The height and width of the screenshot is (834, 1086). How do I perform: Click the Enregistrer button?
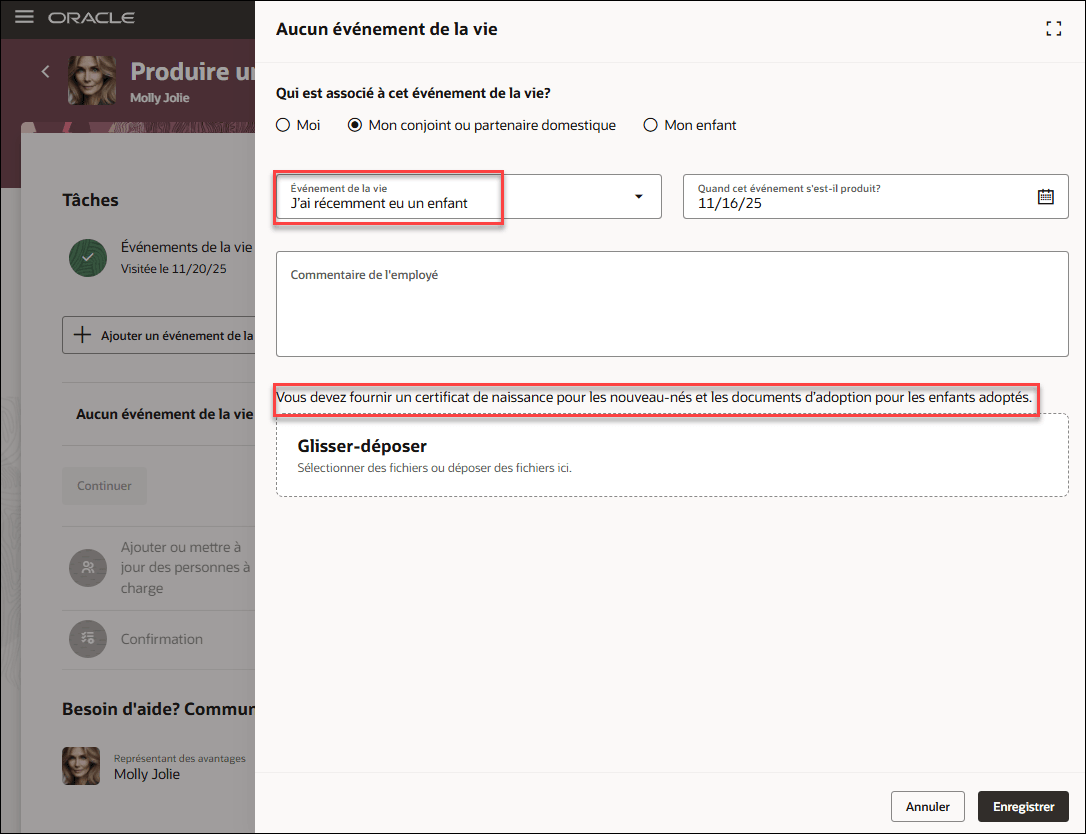coord(1023,806)
